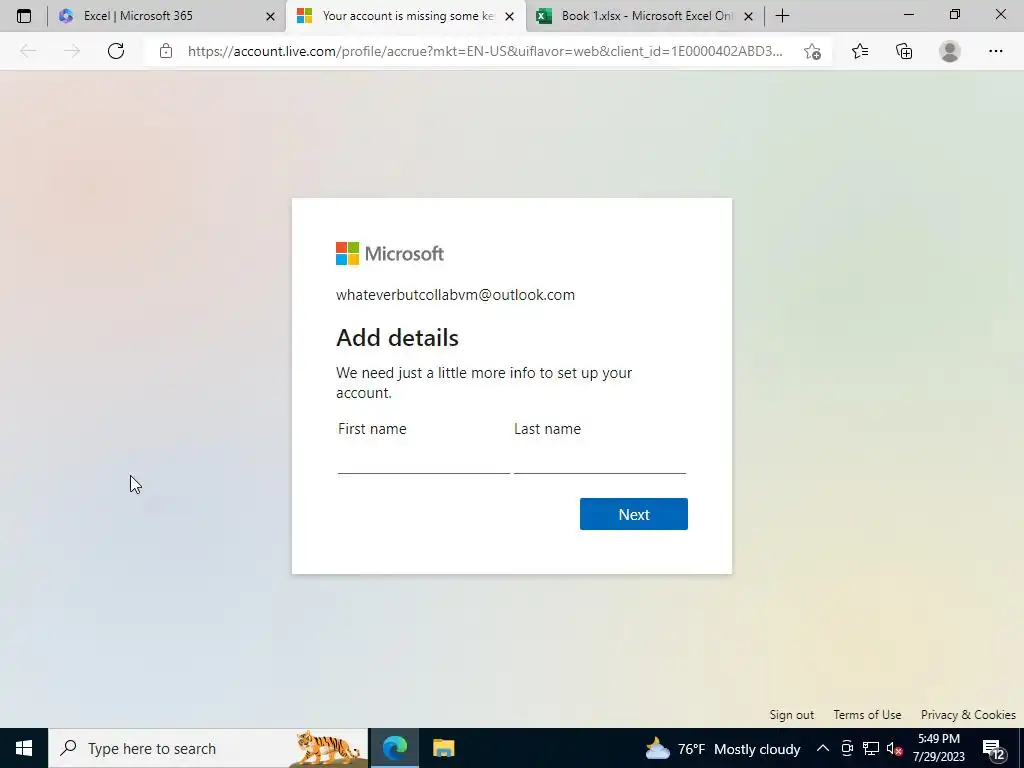Close the Book 1.xlsx tab
The height and width of the screenshot is (768, 1024).
(748, 16)
